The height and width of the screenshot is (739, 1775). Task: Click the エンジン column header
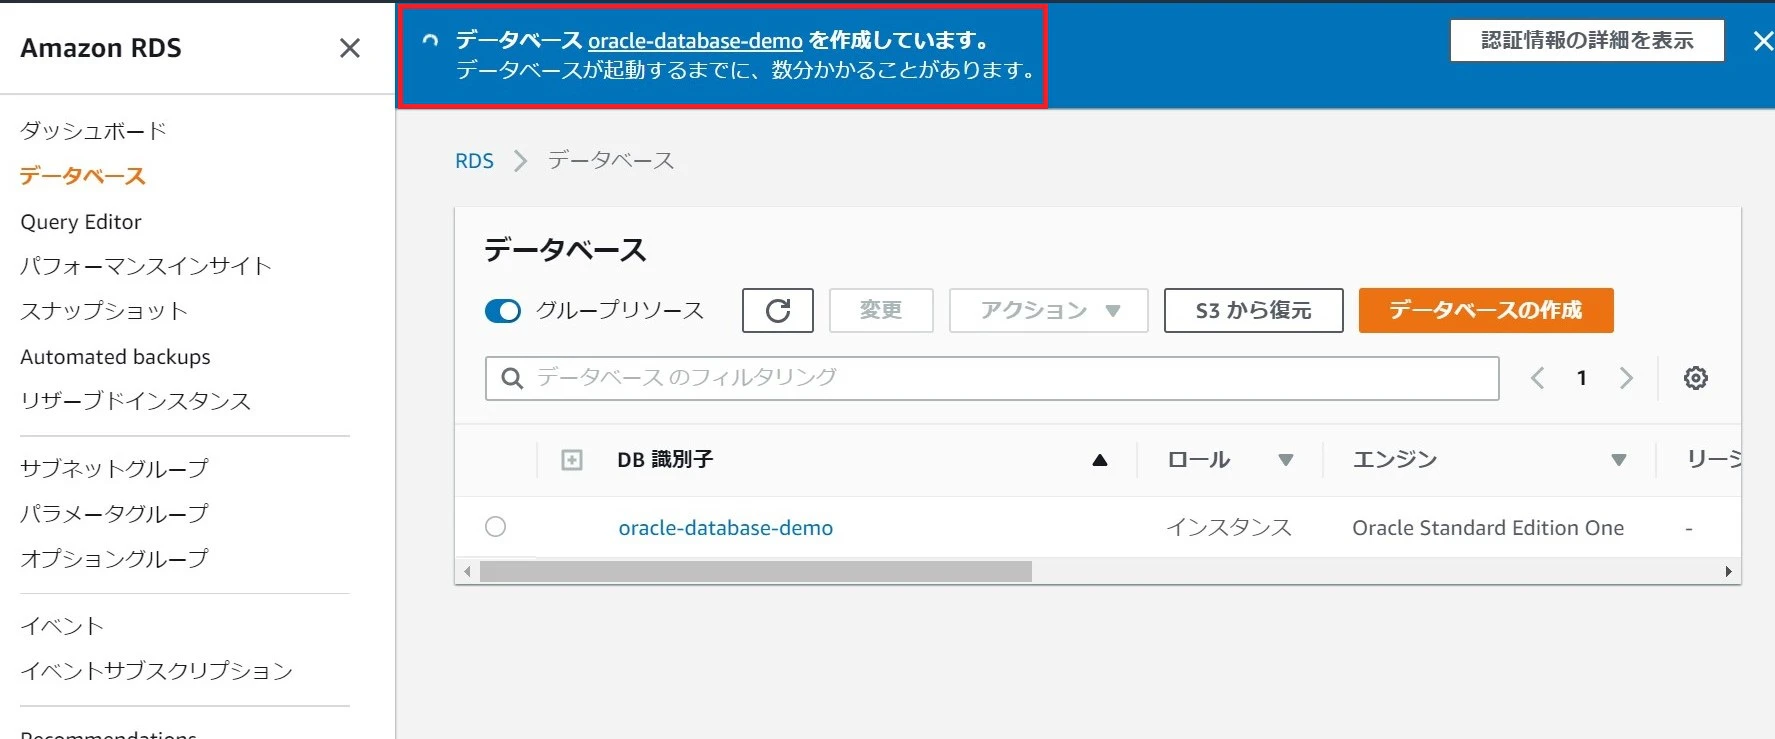pos(1395,460)
